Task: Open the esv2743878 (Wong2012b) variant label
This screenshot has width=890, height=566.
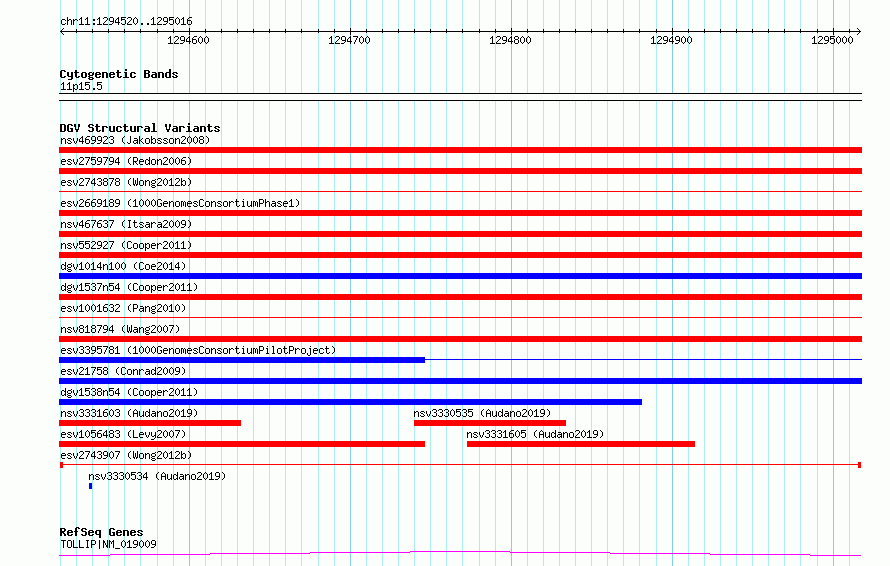Action: (x=126, y=182)
